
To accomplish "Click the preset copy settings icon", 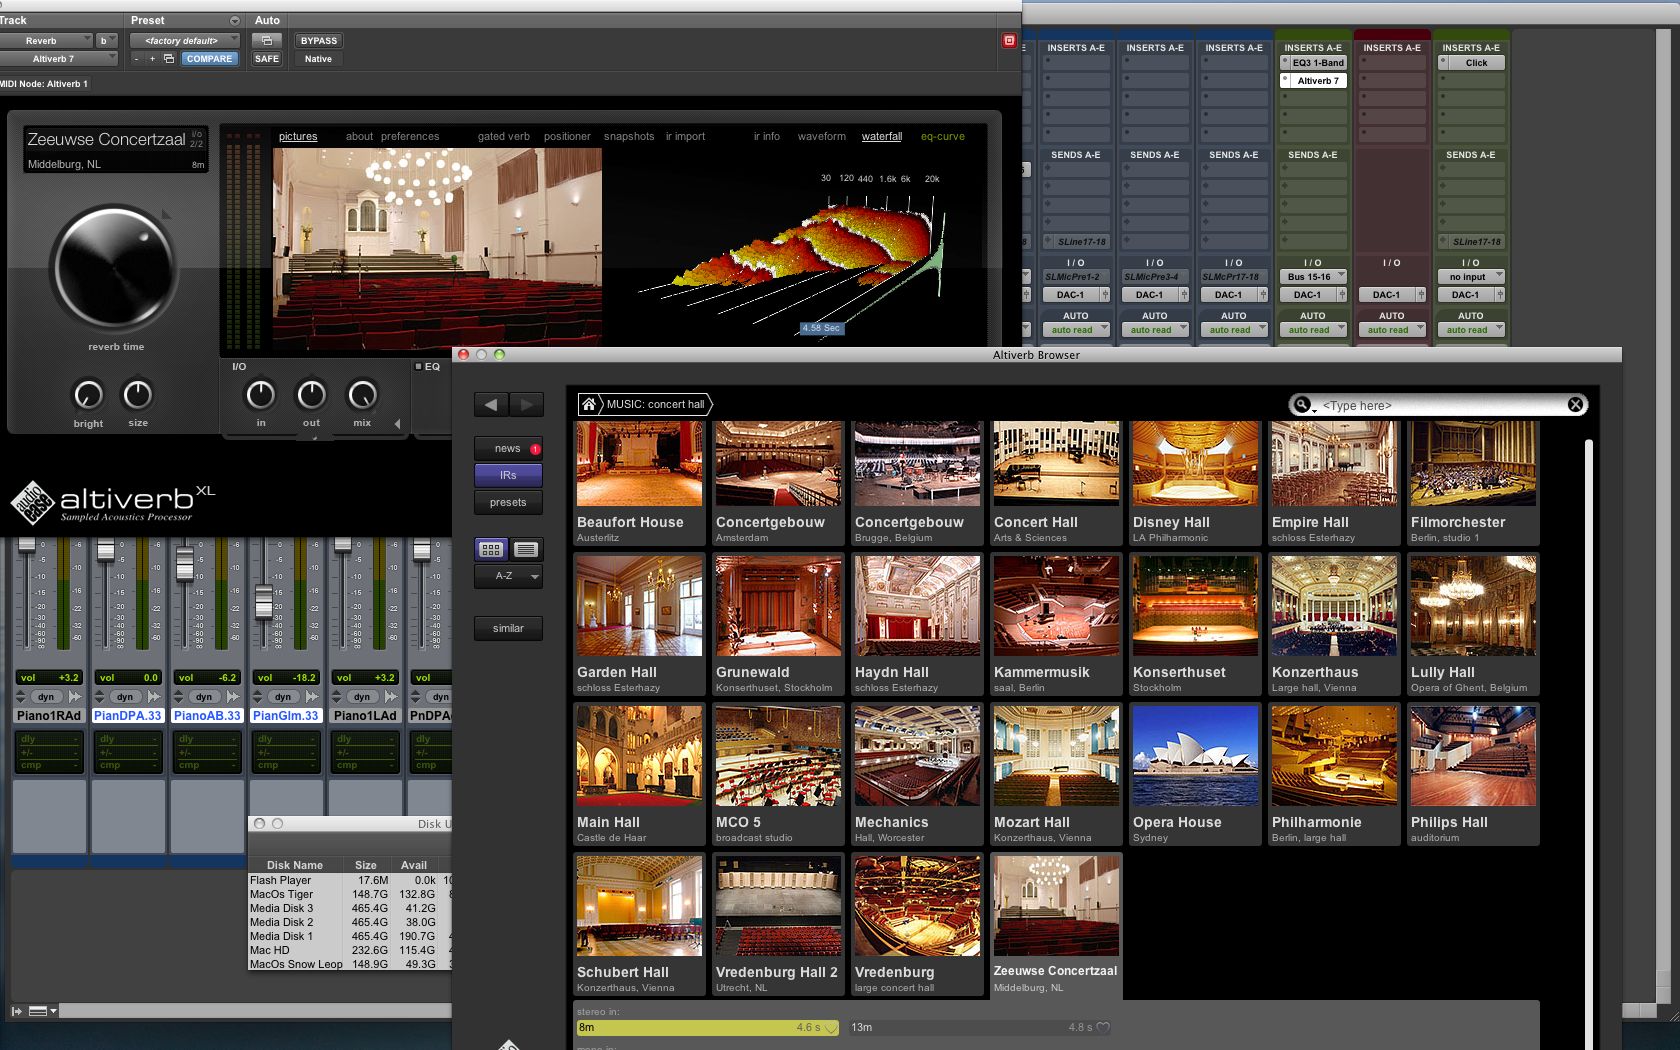I will click(169, 59).
